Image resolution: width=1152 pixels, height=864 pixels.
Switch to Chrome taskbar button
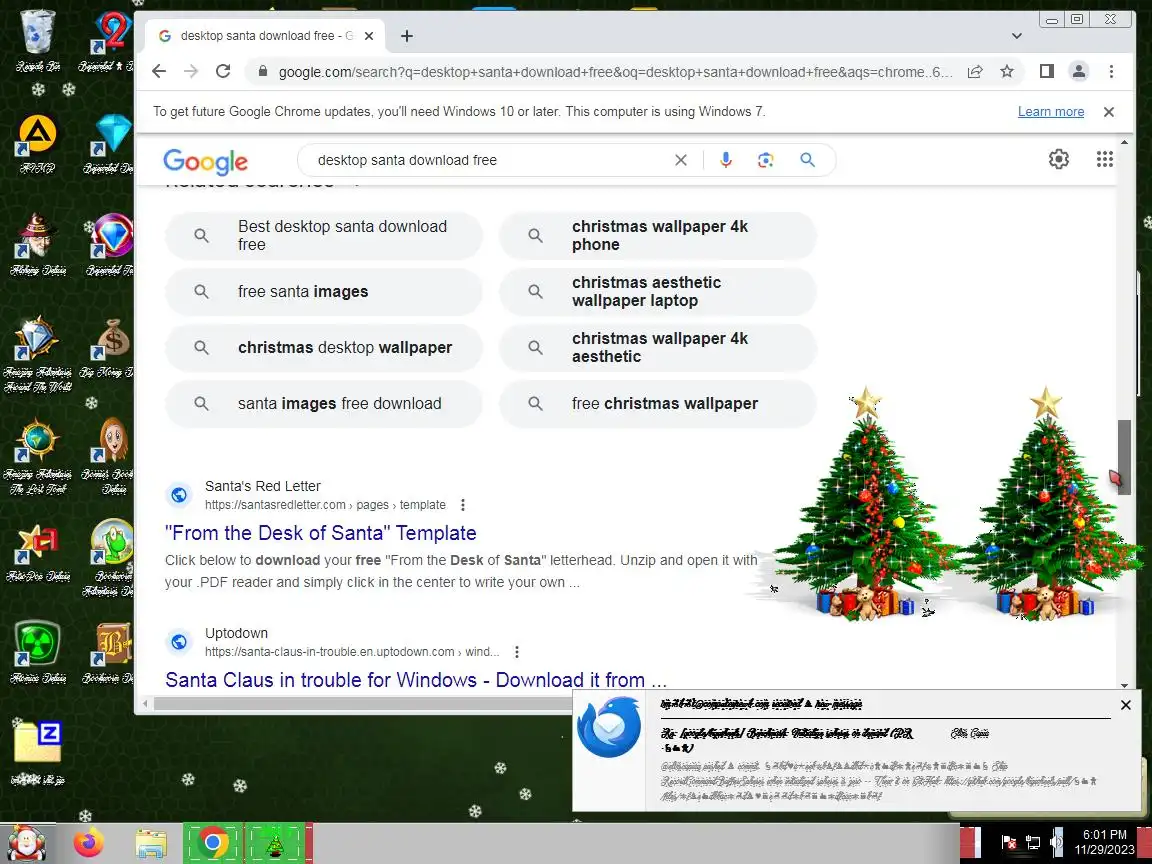[x=213, y=843]
